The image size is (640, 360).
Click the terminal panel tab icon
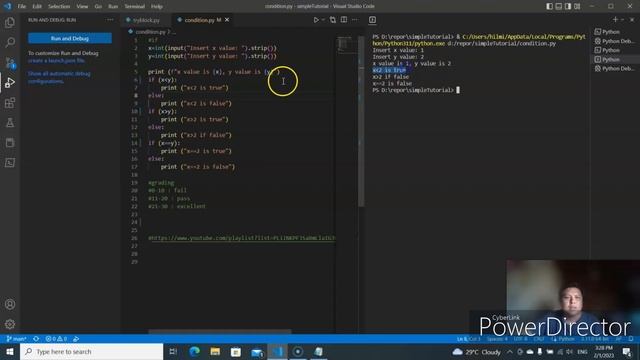pyautogui.click(x=372, y=20)
